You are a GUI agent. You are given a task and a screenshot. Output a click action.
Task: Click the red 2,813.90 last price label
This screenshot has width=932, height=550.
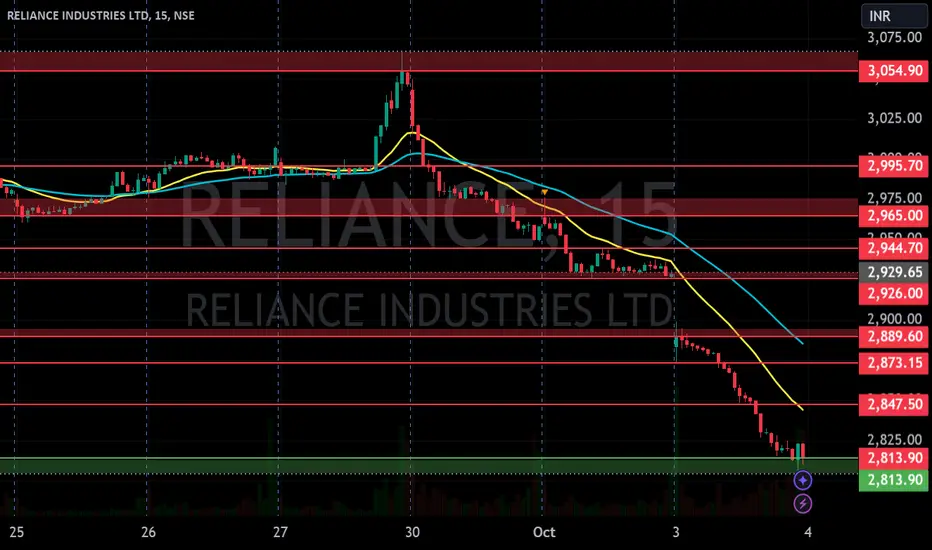click(x=893, y=458)
